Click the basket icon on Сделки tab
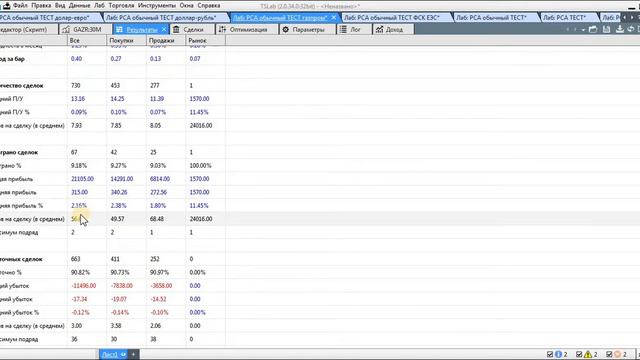The image size is (640, 360). click(x=176, y=29)
